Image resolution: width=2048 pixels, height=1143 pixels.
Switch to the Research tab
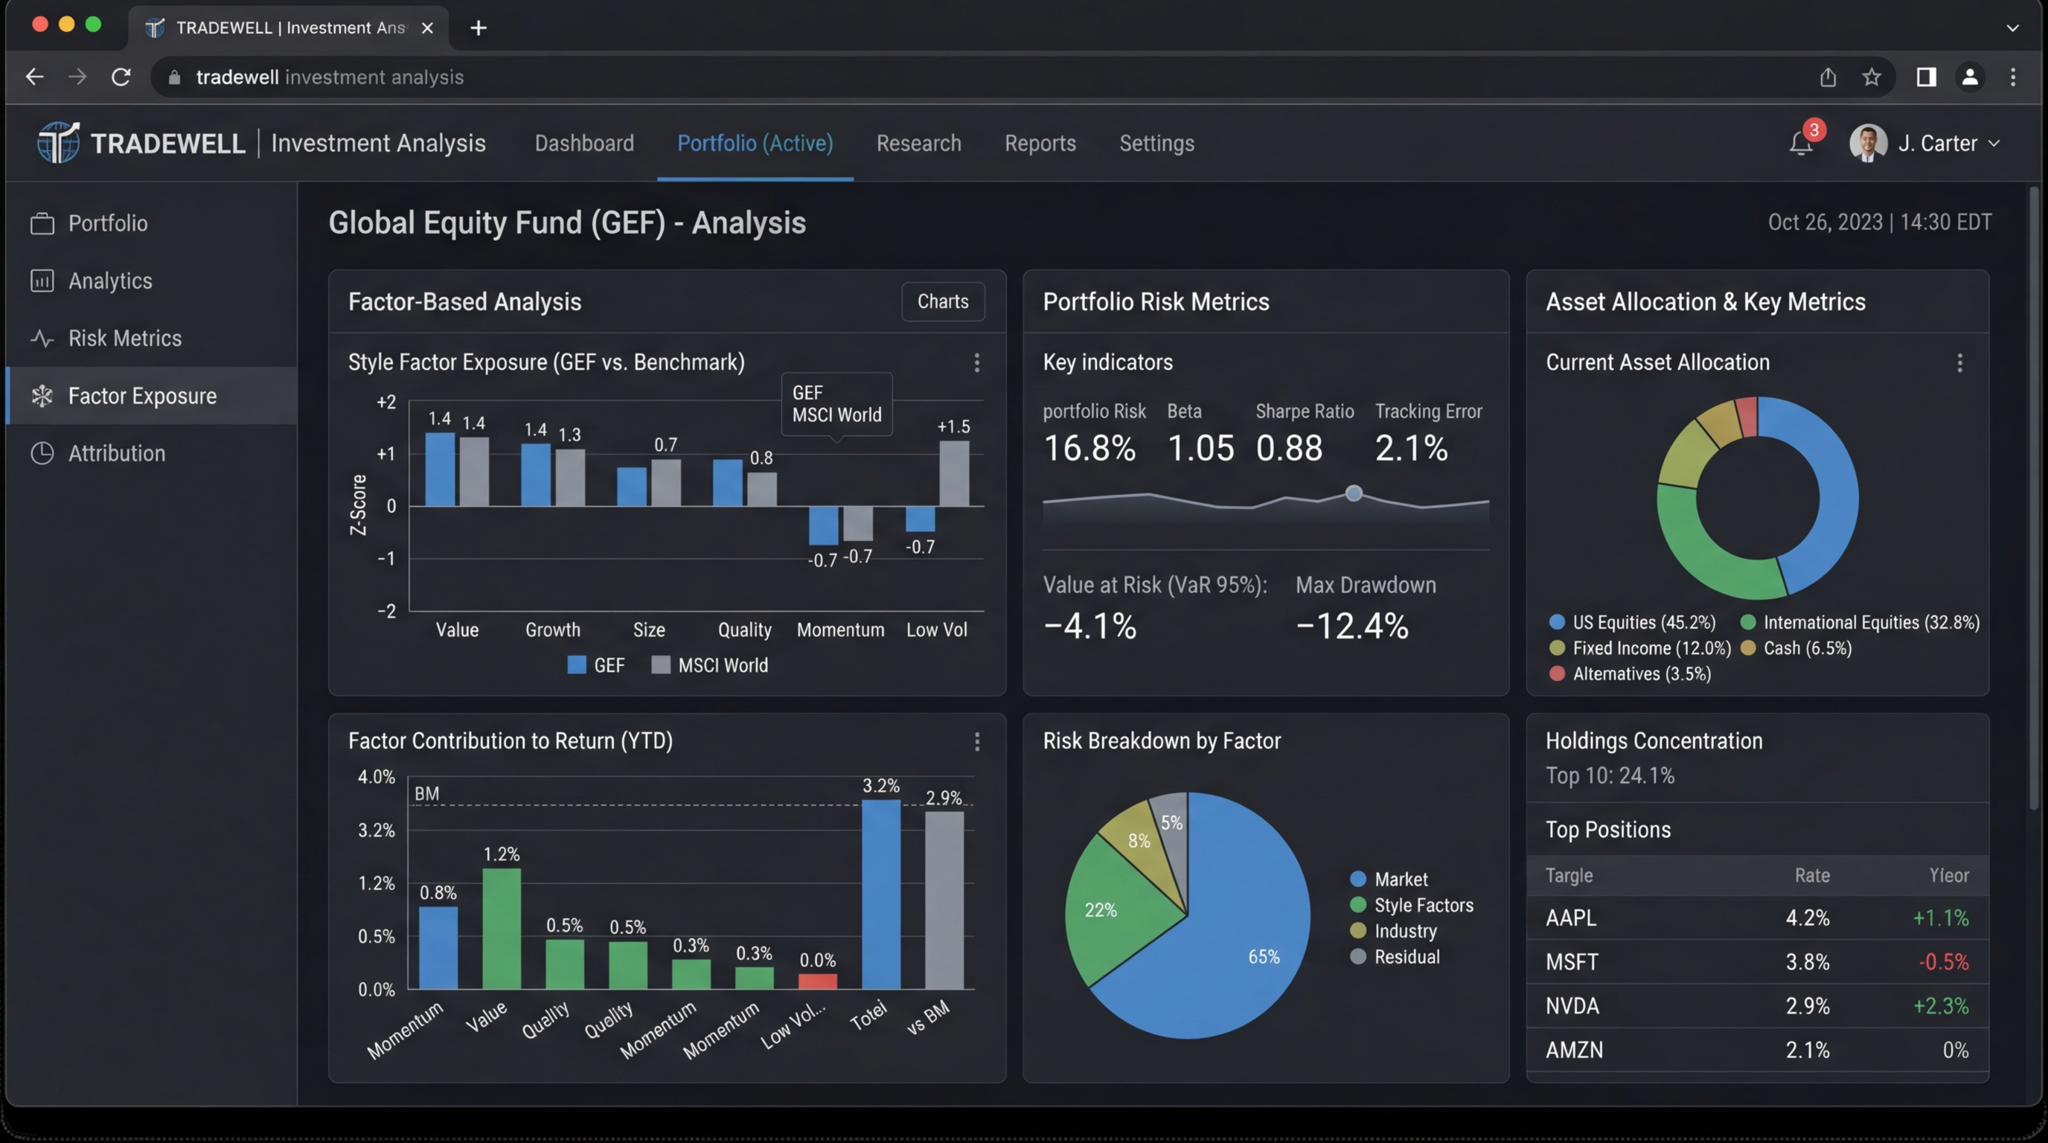[x=918, y=143]
